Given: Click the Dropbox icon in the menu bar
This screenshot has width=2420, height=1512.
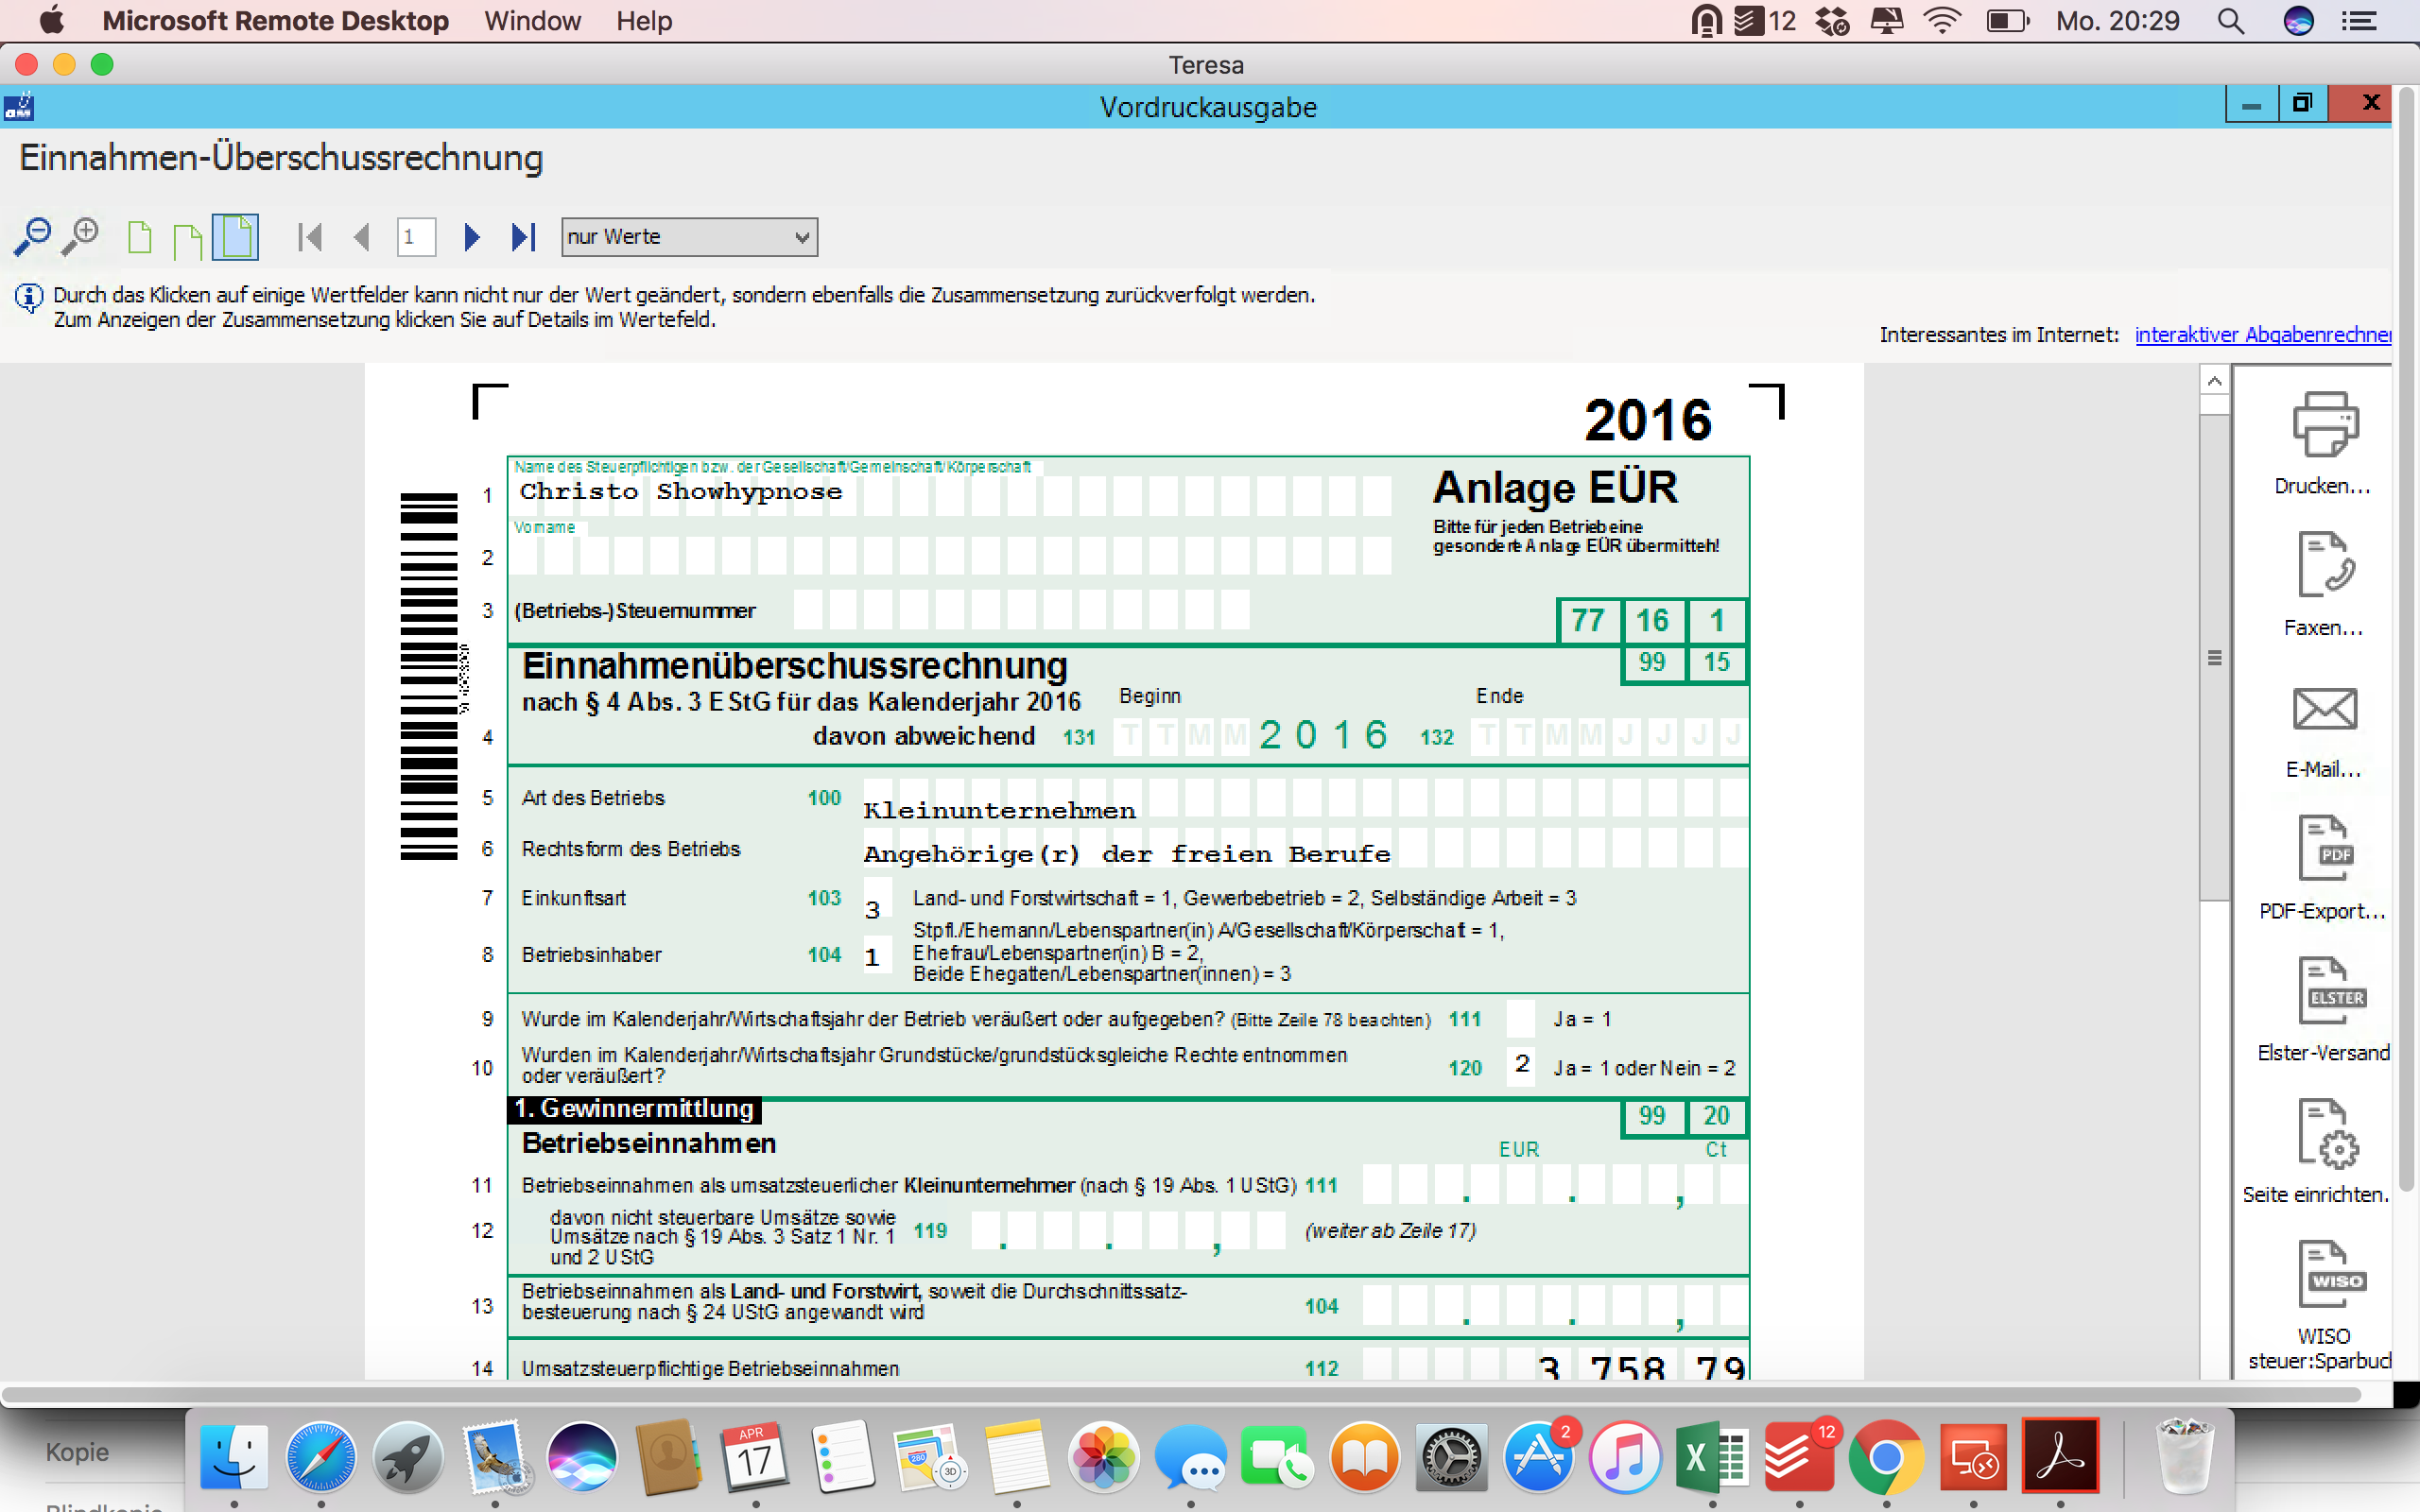Looking at the screenshot, I should 1832,21.
